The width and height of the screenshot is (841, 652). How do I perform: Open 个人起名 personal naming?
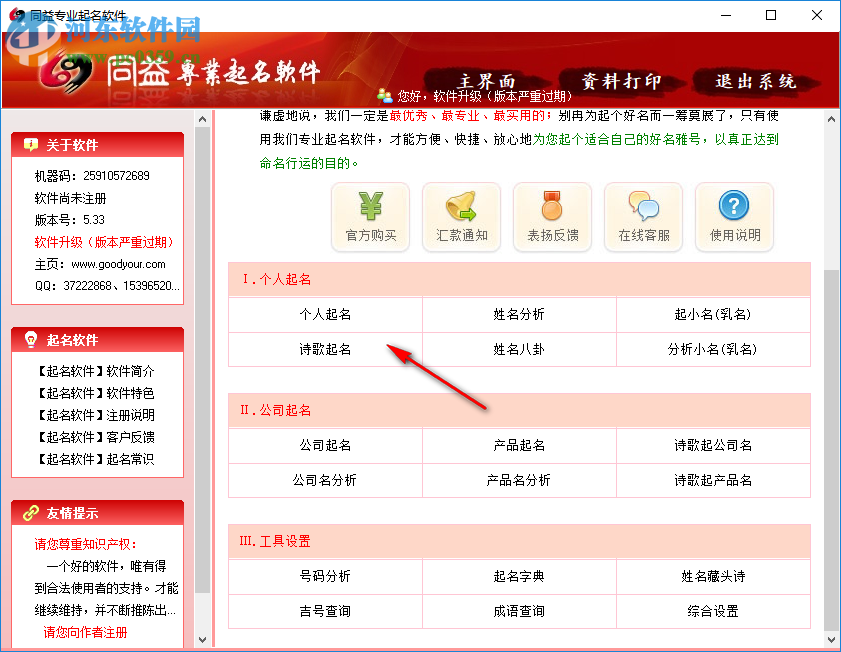(325, 316)
